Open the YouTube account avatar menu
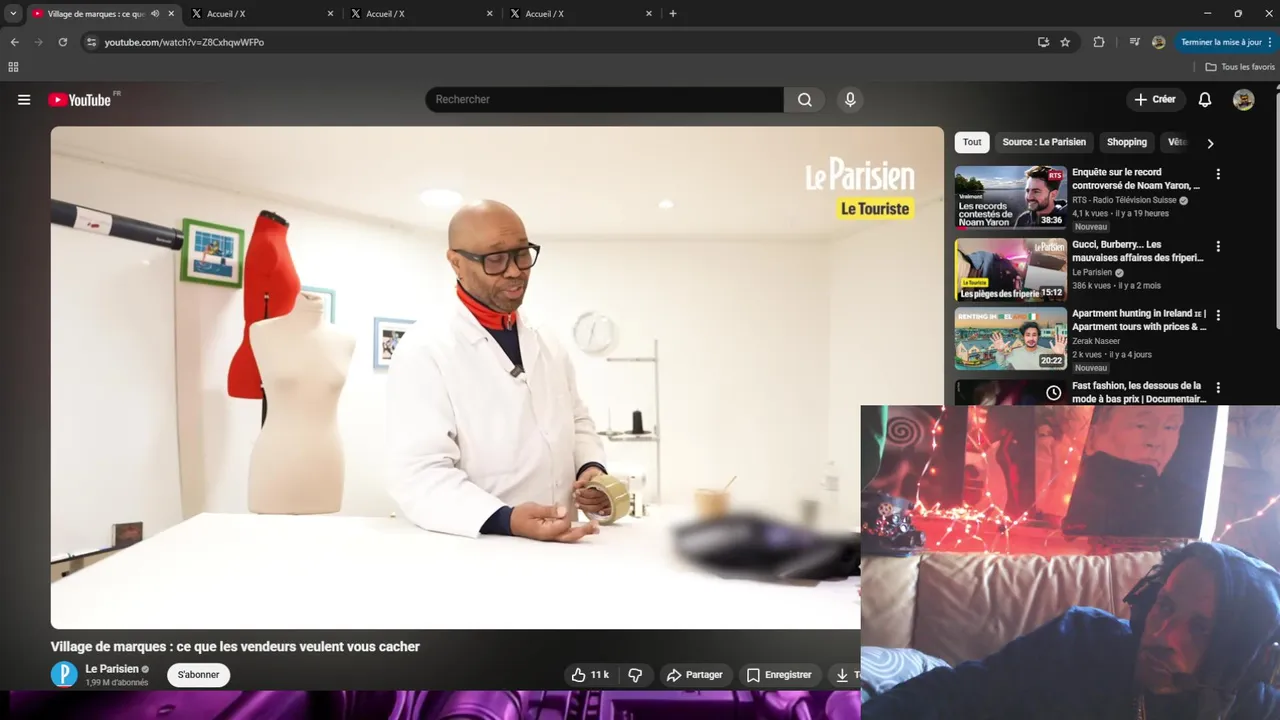 point(1244,100)
